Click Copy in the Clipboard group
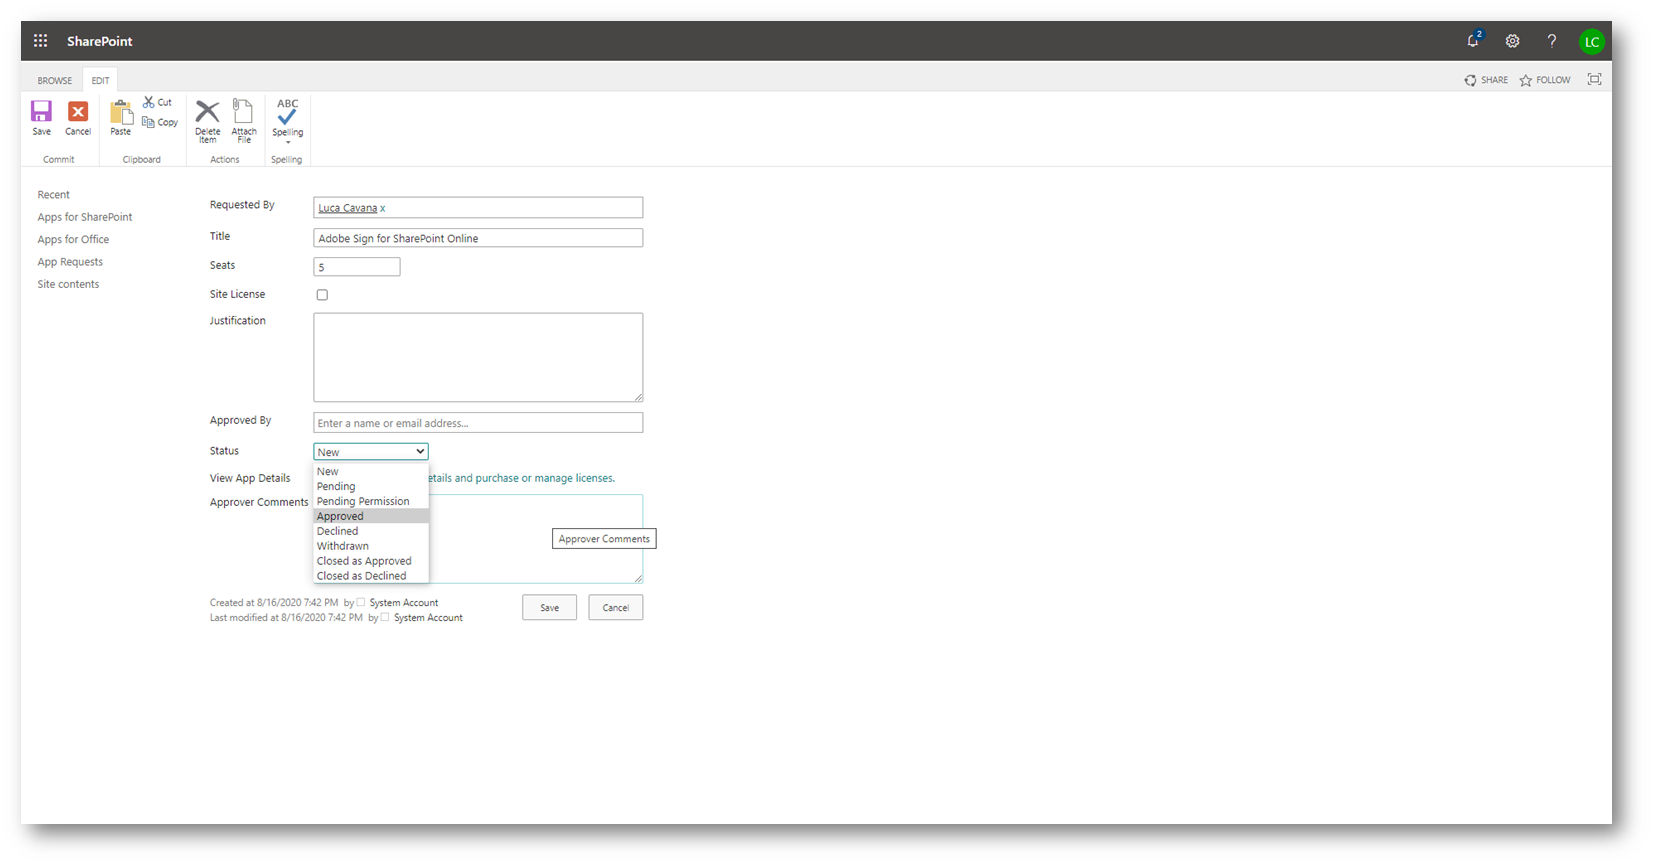1654x866 pixels. tap(160, 122)
